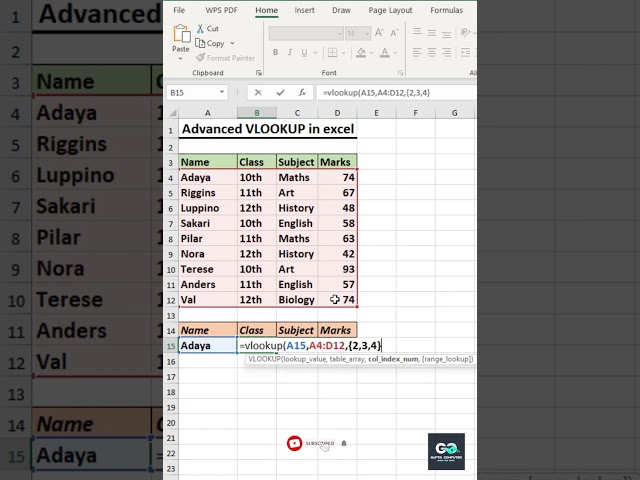The image size is (640, 480).
Task: Select column A header
Action: pos(208,113)
